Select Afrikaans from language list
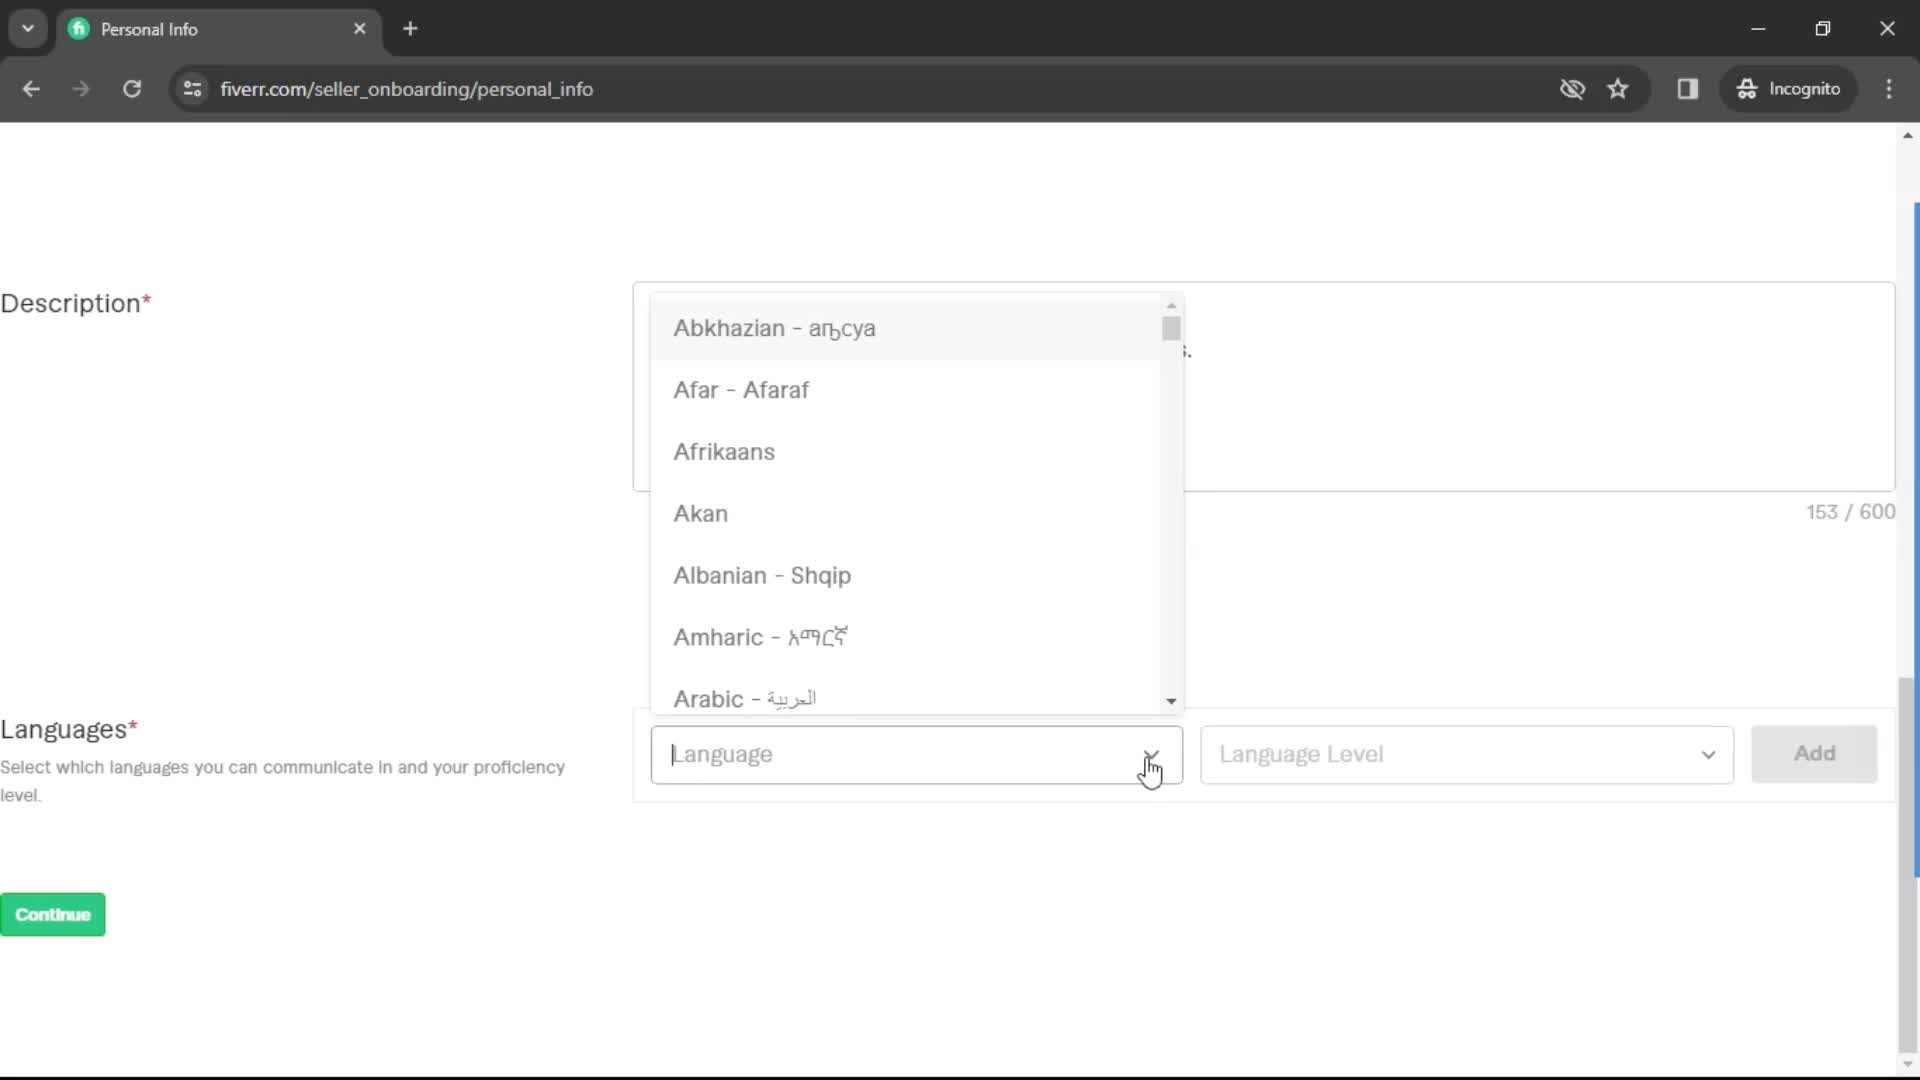The image size is (1920, 1080). (724, 451)
